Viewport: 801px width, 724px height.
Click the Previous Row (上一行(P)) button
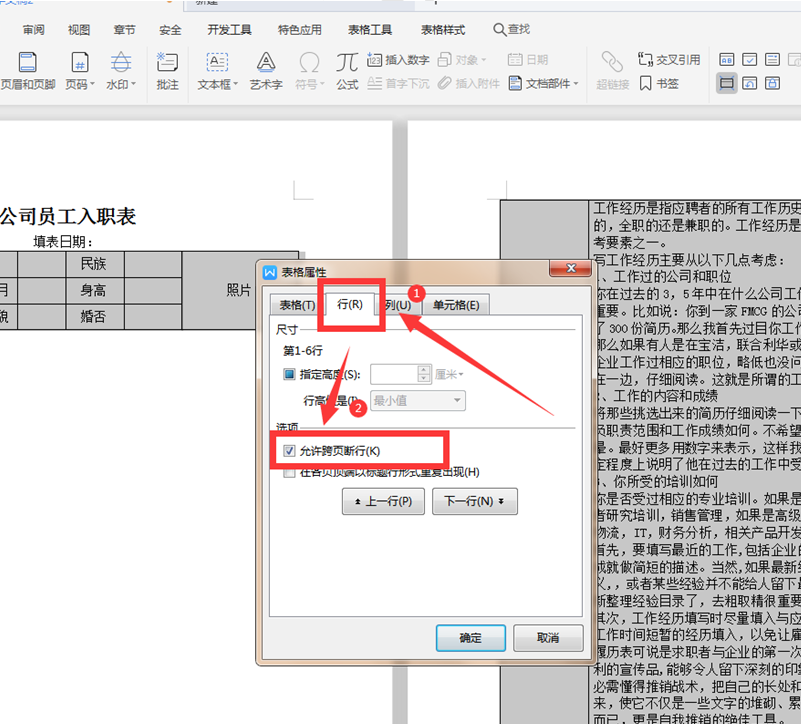pyautogui.click(x=383, y=501)
